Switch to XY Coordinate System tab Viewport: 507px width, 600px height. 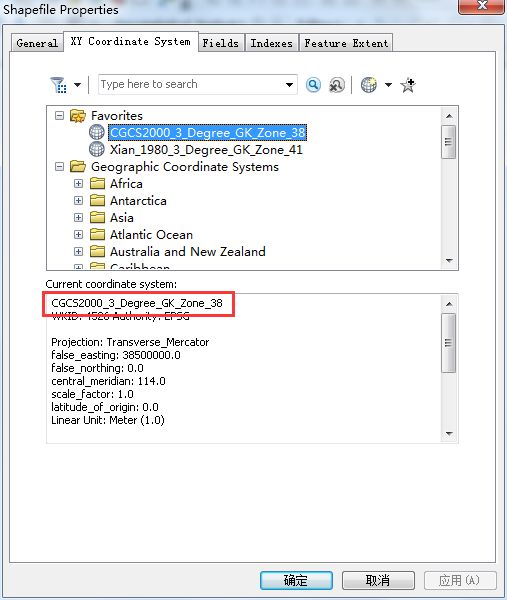point(130,41)
